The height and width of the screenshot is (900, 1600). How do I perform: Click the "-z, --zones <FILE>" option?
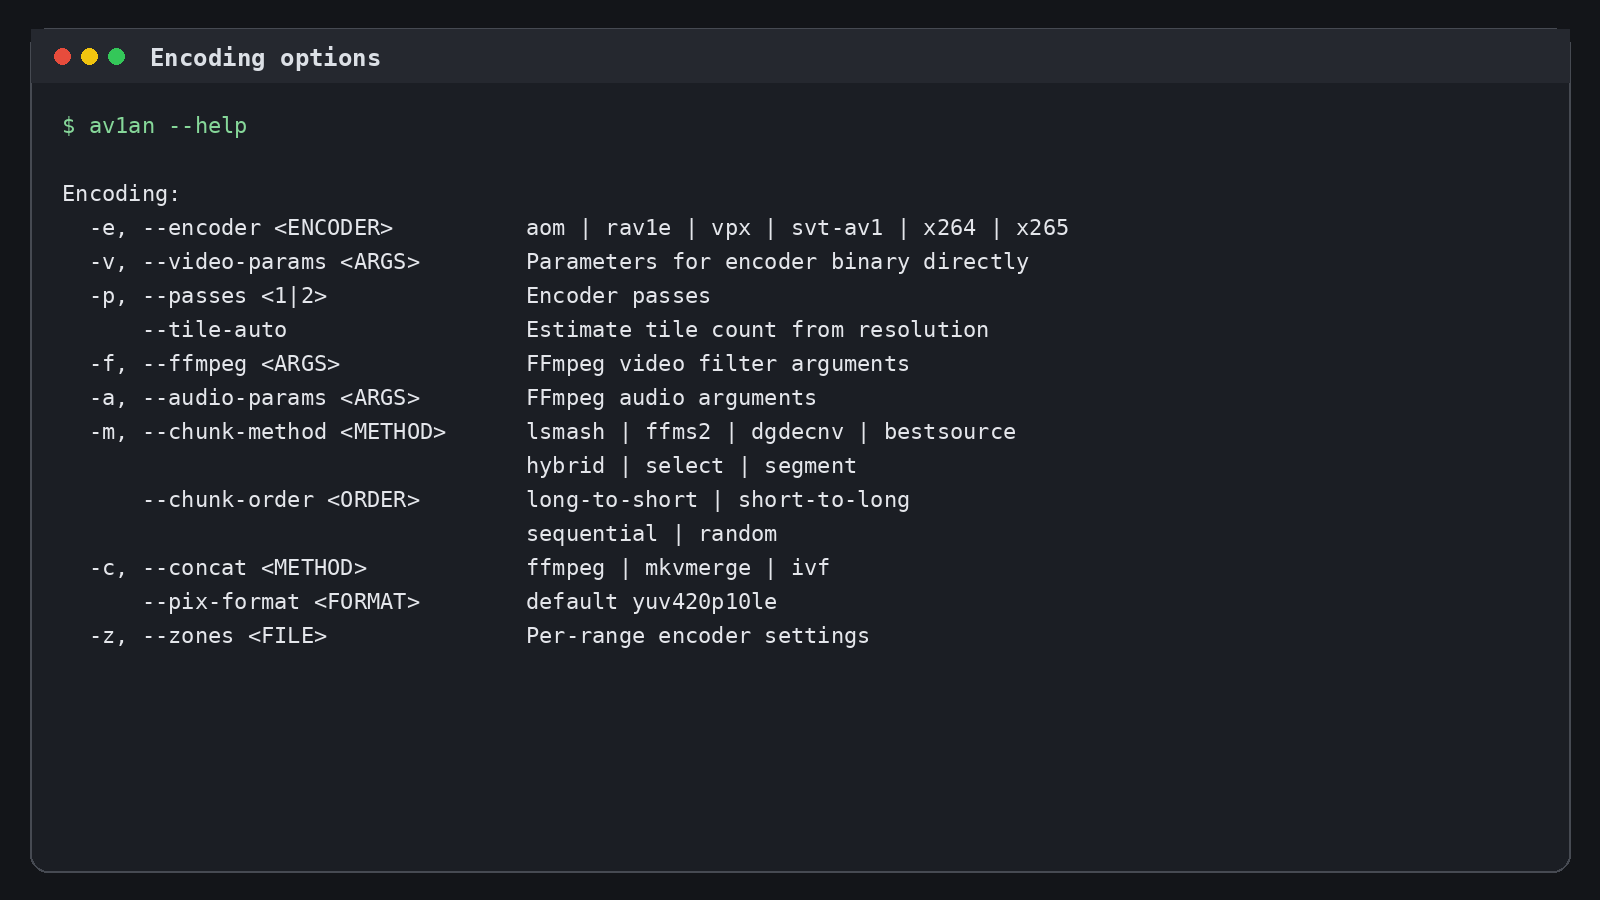[x=208, y=636]
